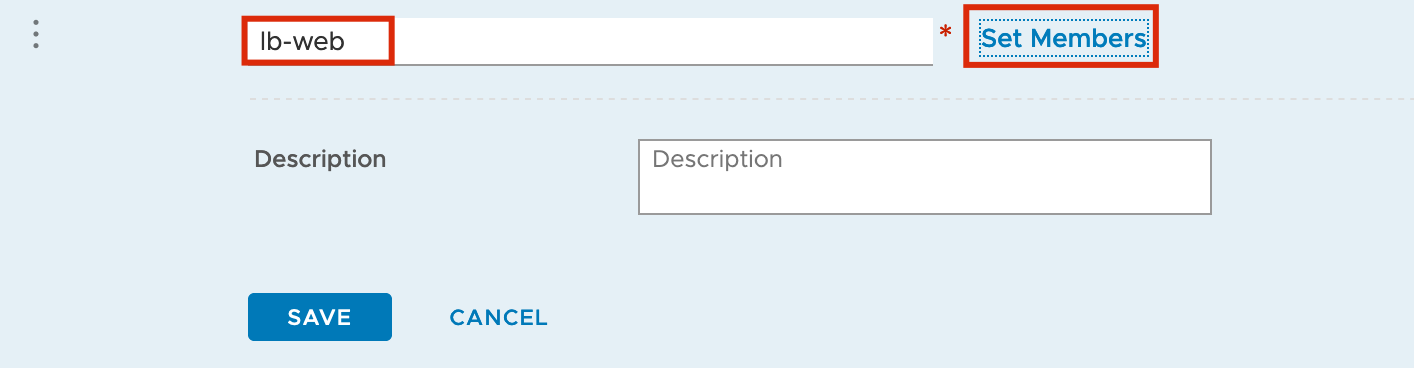Click the name field containing lb-web

click(589, 41)
